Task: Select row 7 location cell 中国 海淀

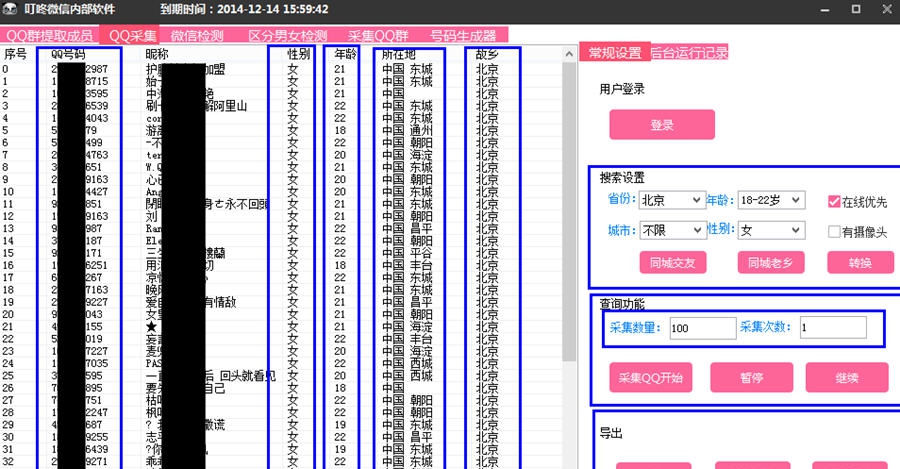Action: [x=408, y=155]
